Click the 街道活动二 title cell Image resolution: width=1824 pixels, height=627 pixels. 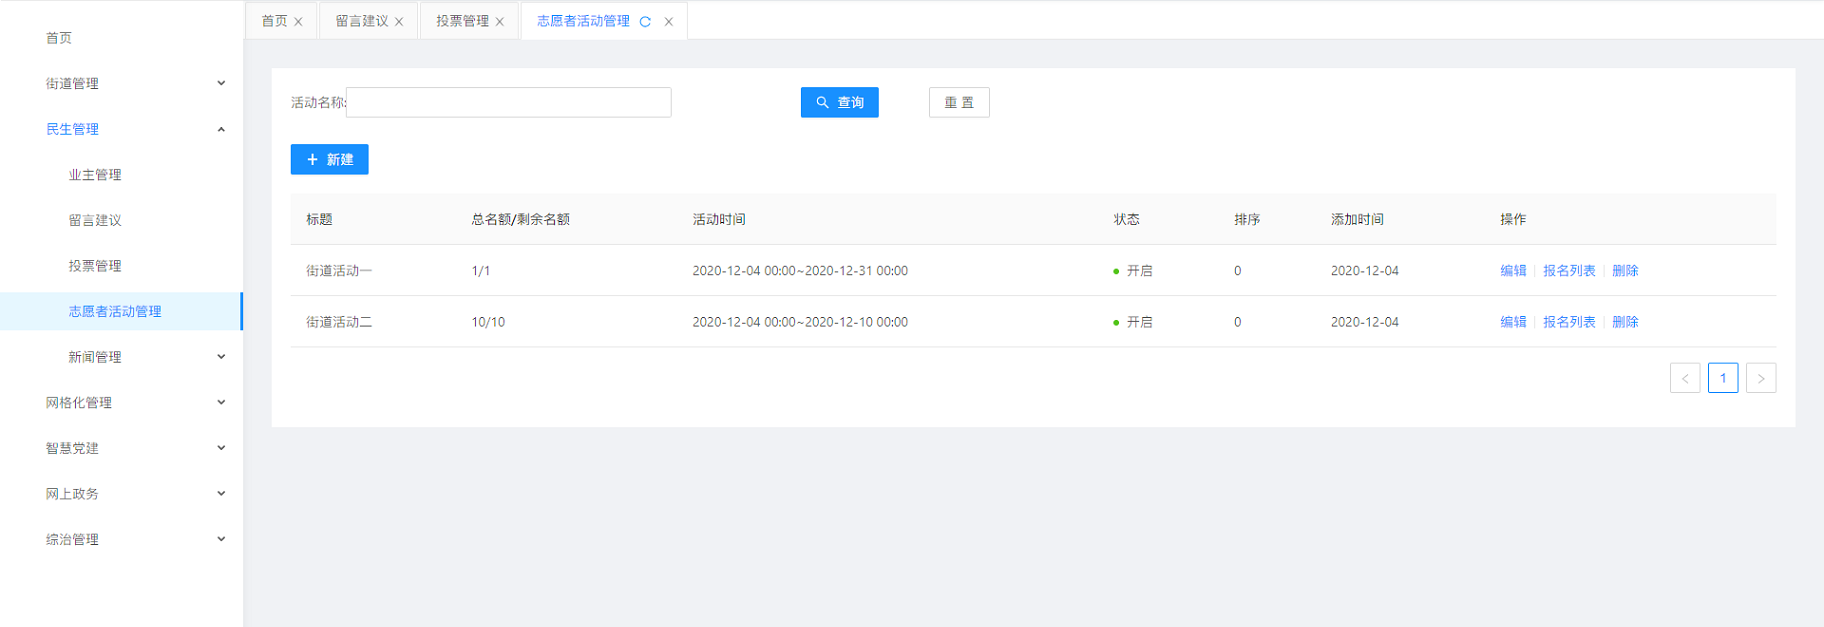pyautogui.click(x=339, y=322)
